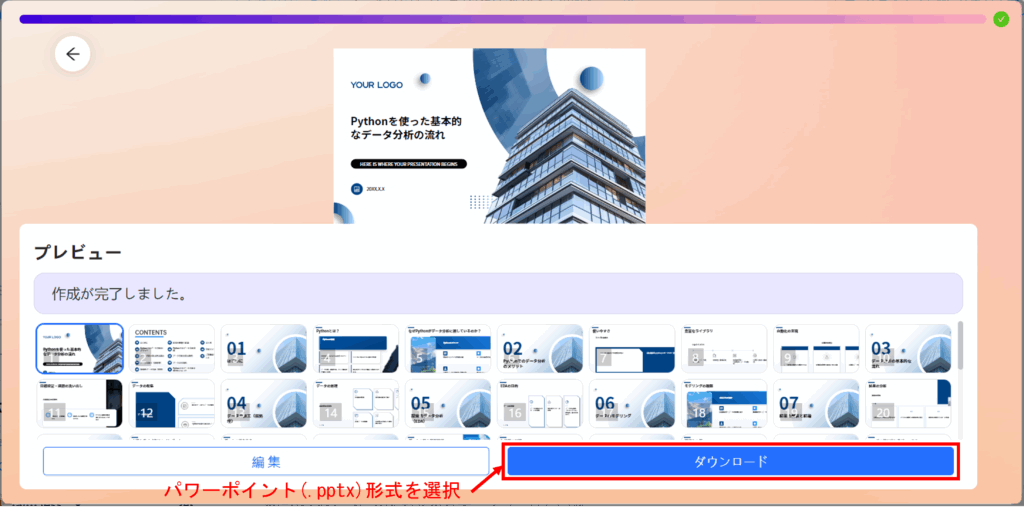The image size is (1024, 512).
Task: Click the green checkmark completion icon
Action: click(x=1000, y=19)
